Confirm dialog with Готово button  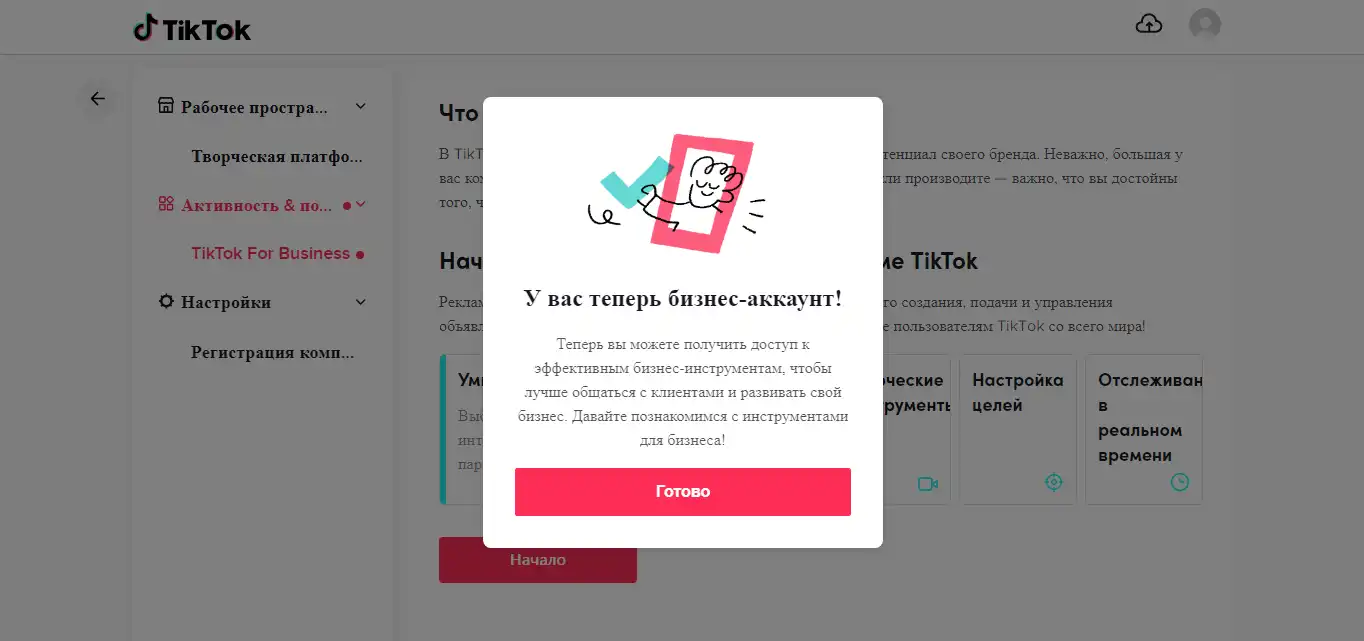[683, 492]
